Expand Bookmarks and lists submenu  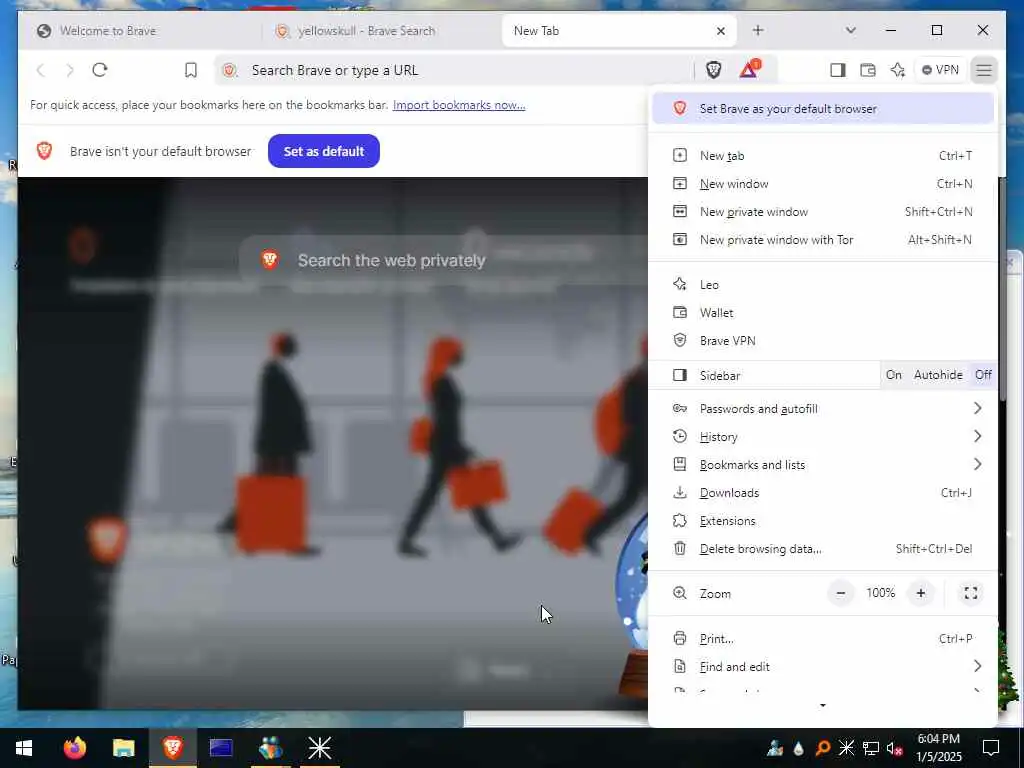pyautogui.click(x=823, y=465)
